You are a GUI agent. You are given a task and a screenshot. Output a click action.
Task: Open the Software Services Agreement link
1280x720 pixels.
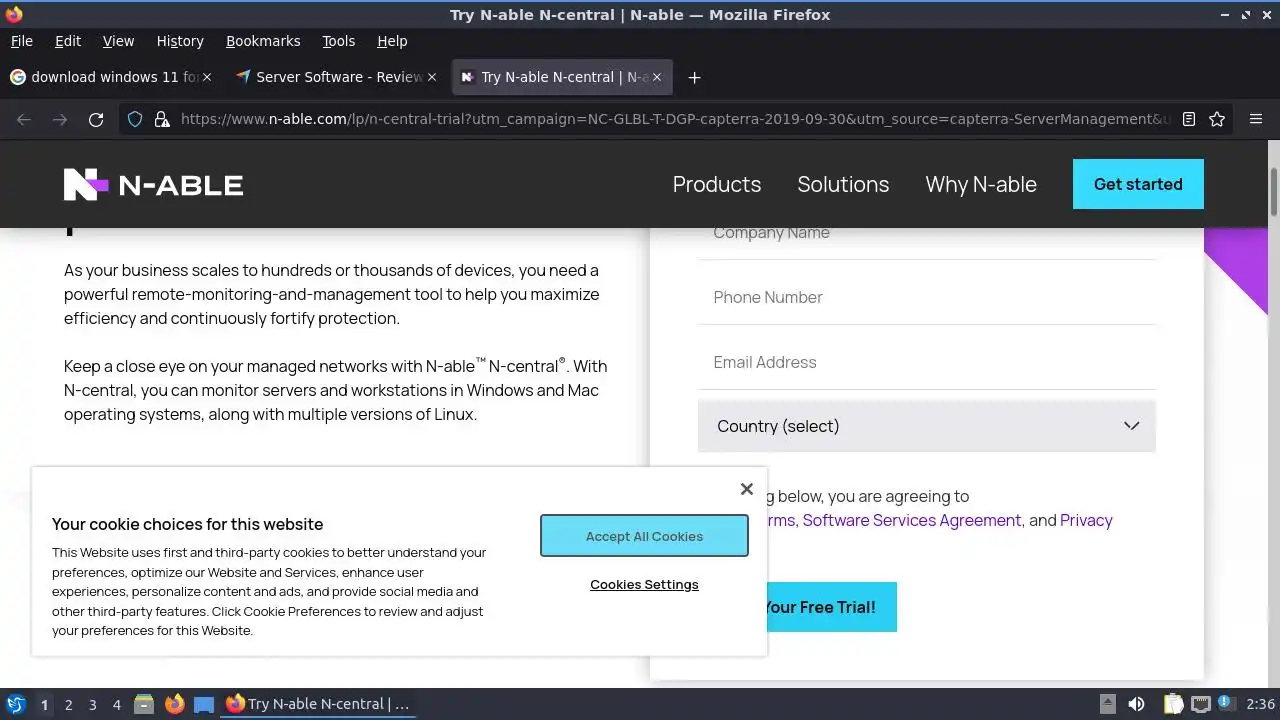[912, 520]
